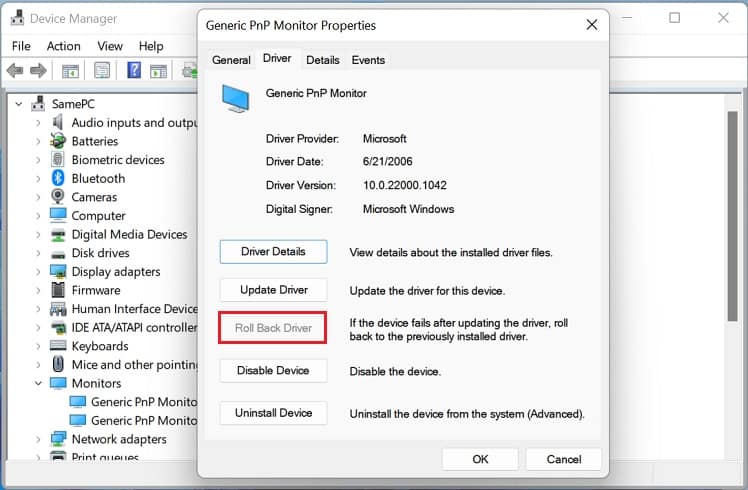Click the Audio inputs speaker icon
The image size is (748, 490).
(x=58, y=122)
